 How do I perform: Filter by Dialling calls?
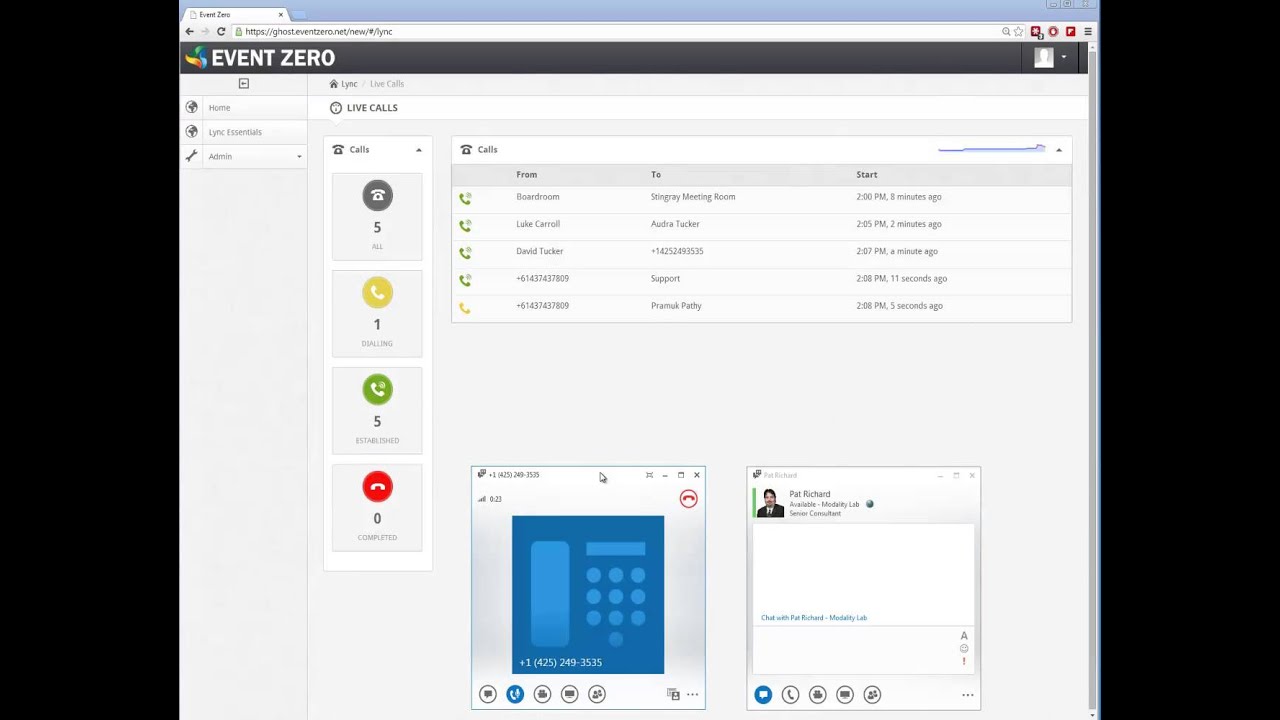click(377, 313)
